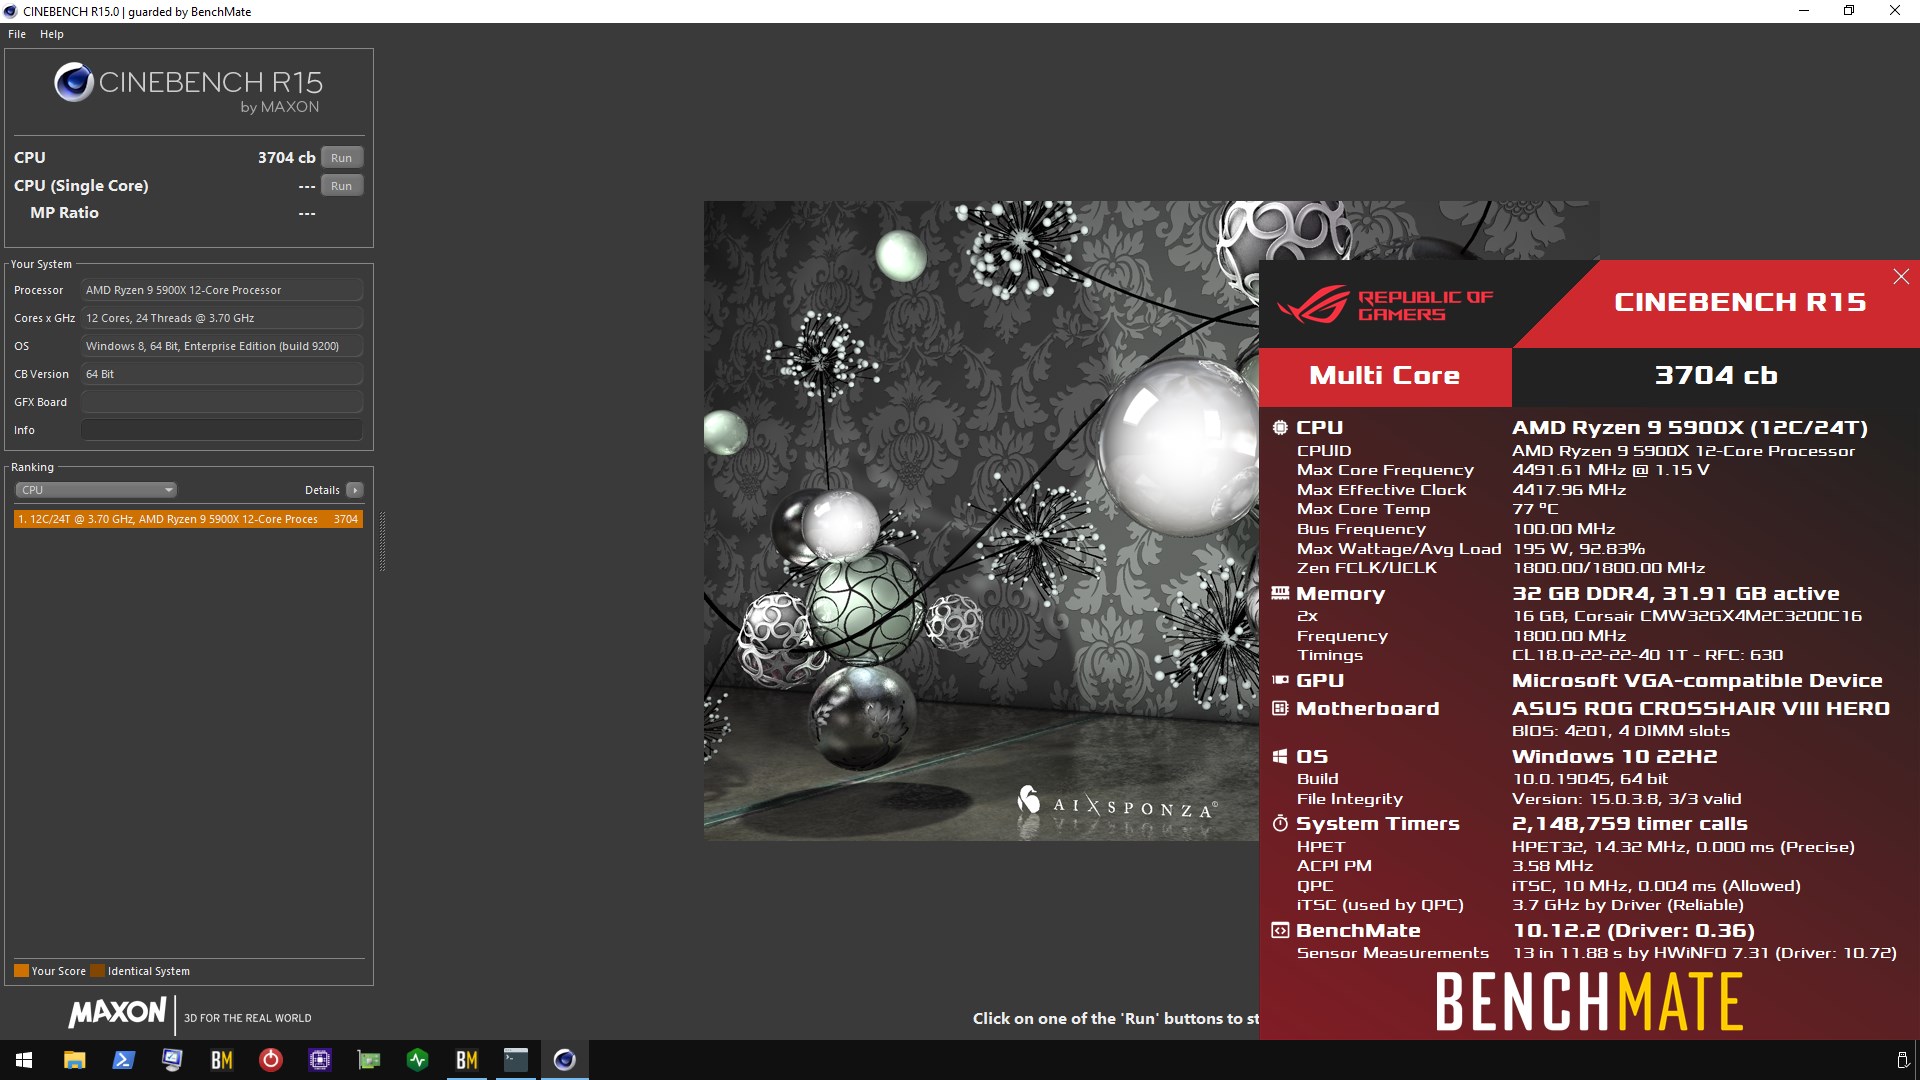Click the 2,148,759 timer calls text

(1630, 824)
